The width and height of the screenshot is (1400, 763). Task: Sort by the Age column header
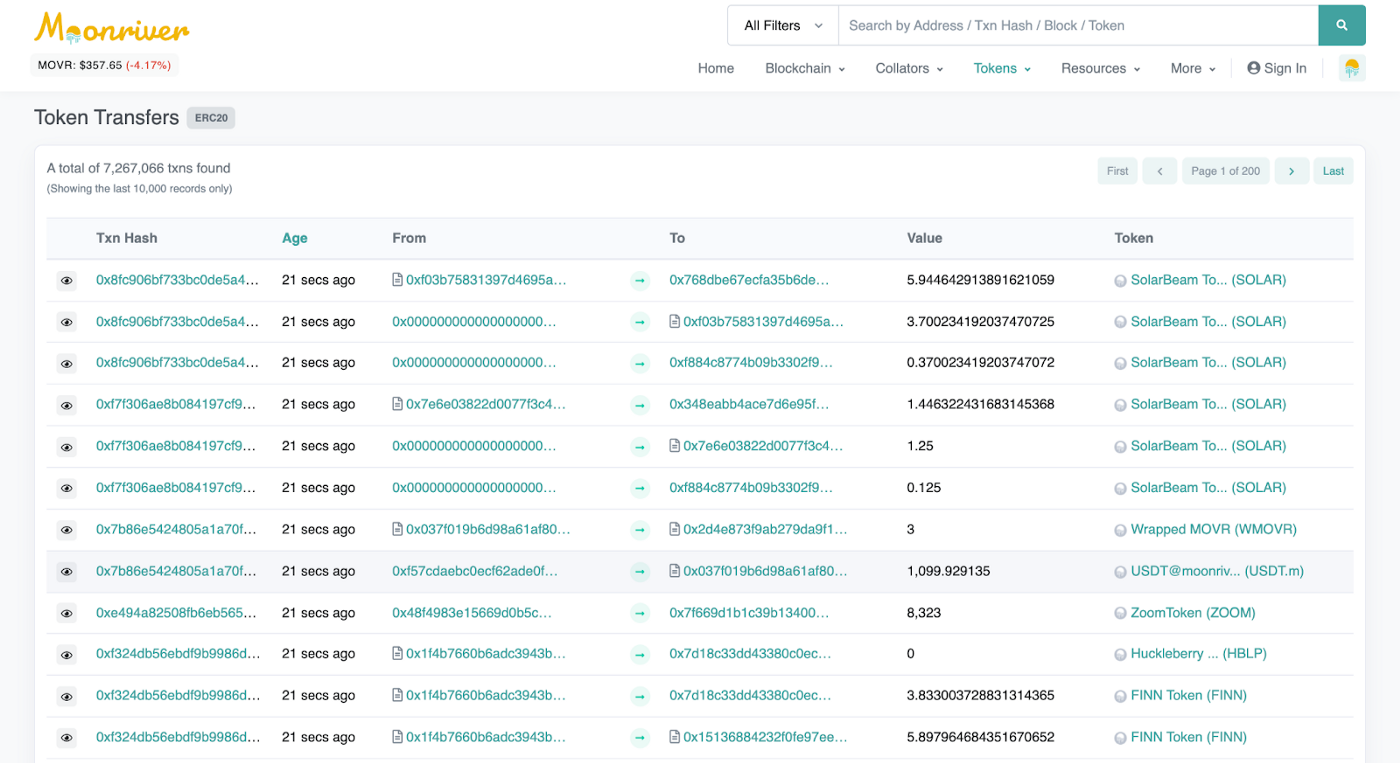click(295, 238)
